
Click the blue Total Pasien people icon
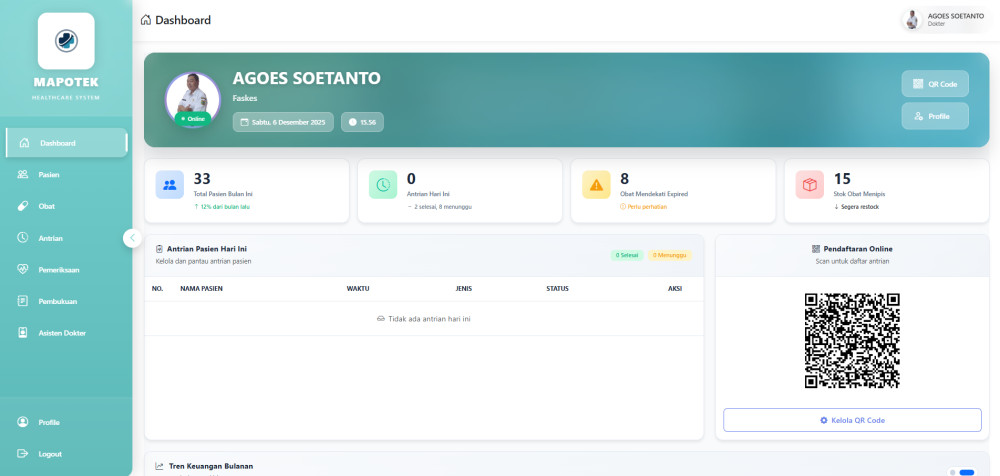tap(170, 184)
